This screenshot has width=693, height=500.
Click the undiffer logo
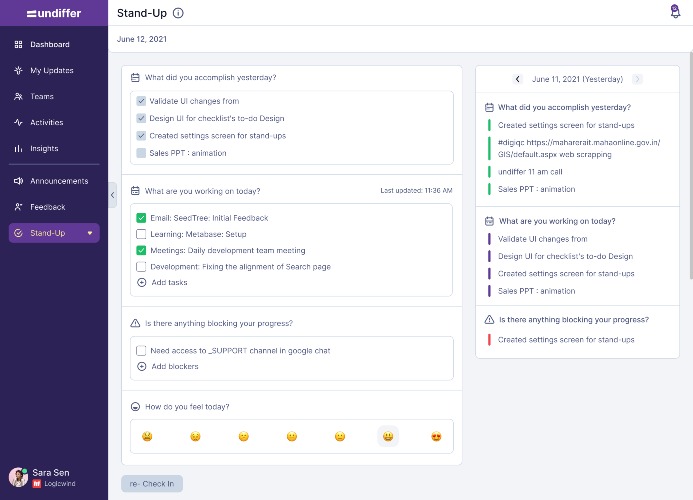54,13
